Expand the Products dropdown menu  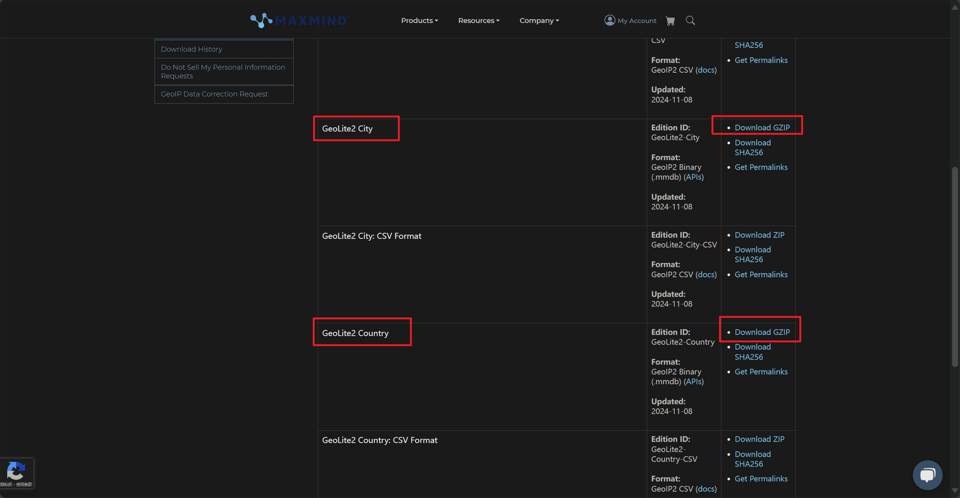419,20
